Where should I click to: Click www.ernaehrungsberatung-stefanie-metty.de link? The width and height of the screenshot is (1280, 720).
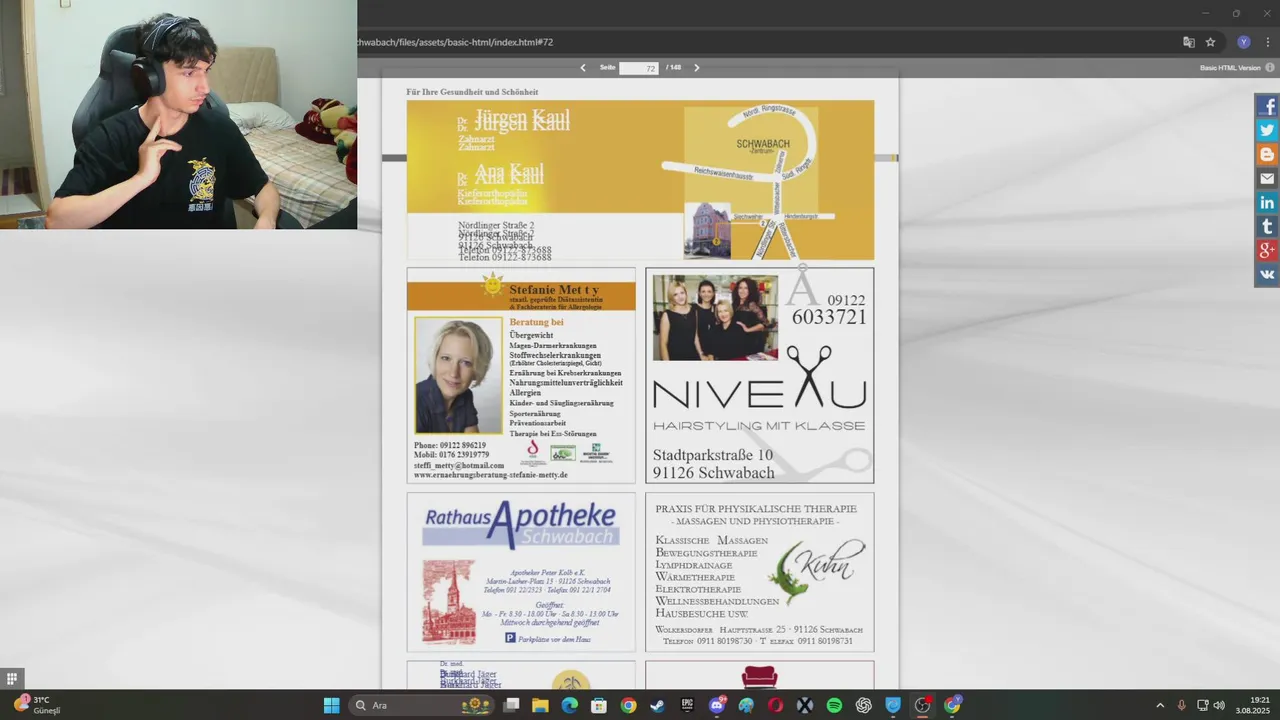(x=491, y=475)
